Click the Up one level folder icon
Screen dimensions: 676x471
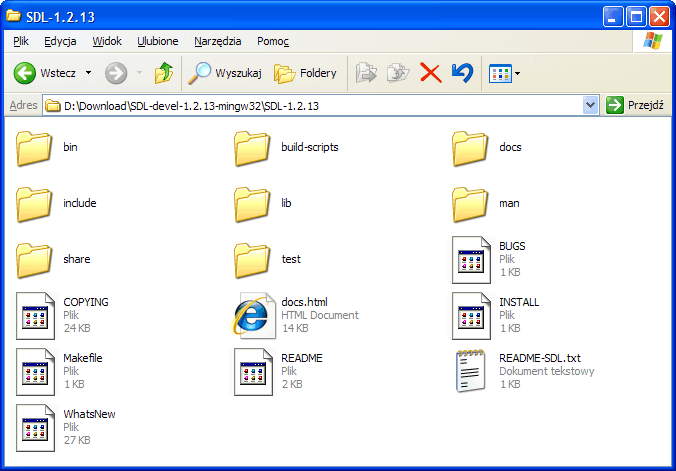click(x=163, y=73)
